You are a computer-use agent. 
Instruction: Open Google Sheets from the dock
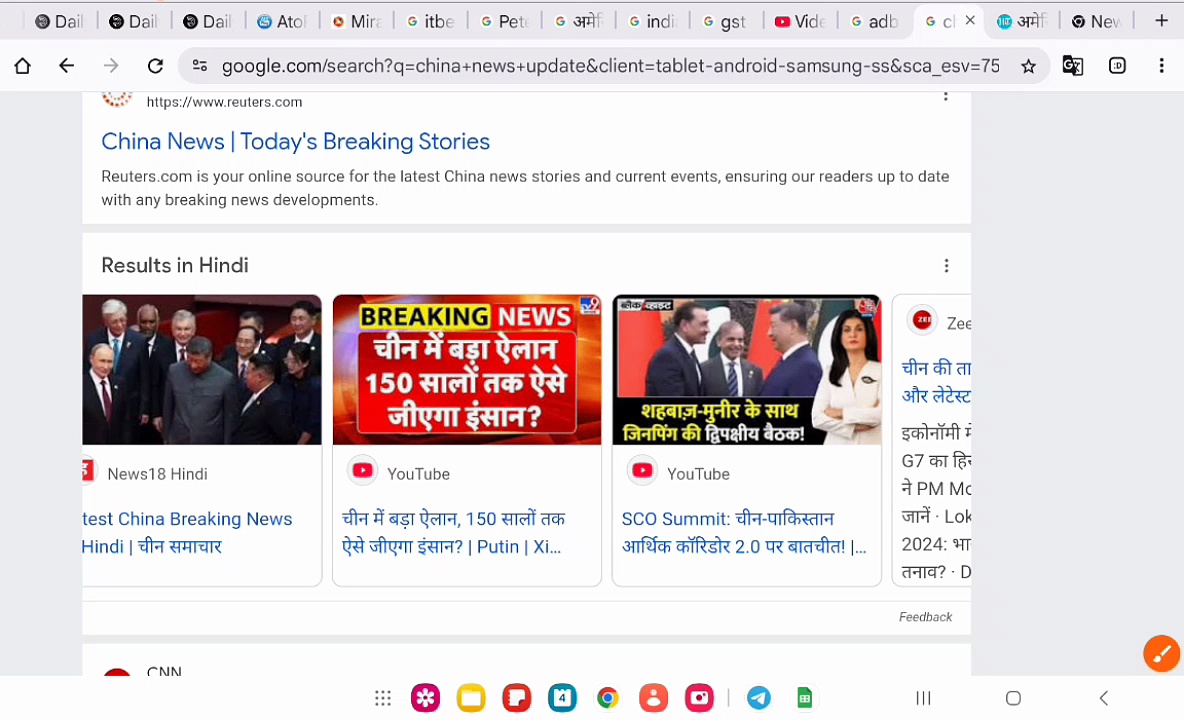pyautogui.click(x=804, y=698)
